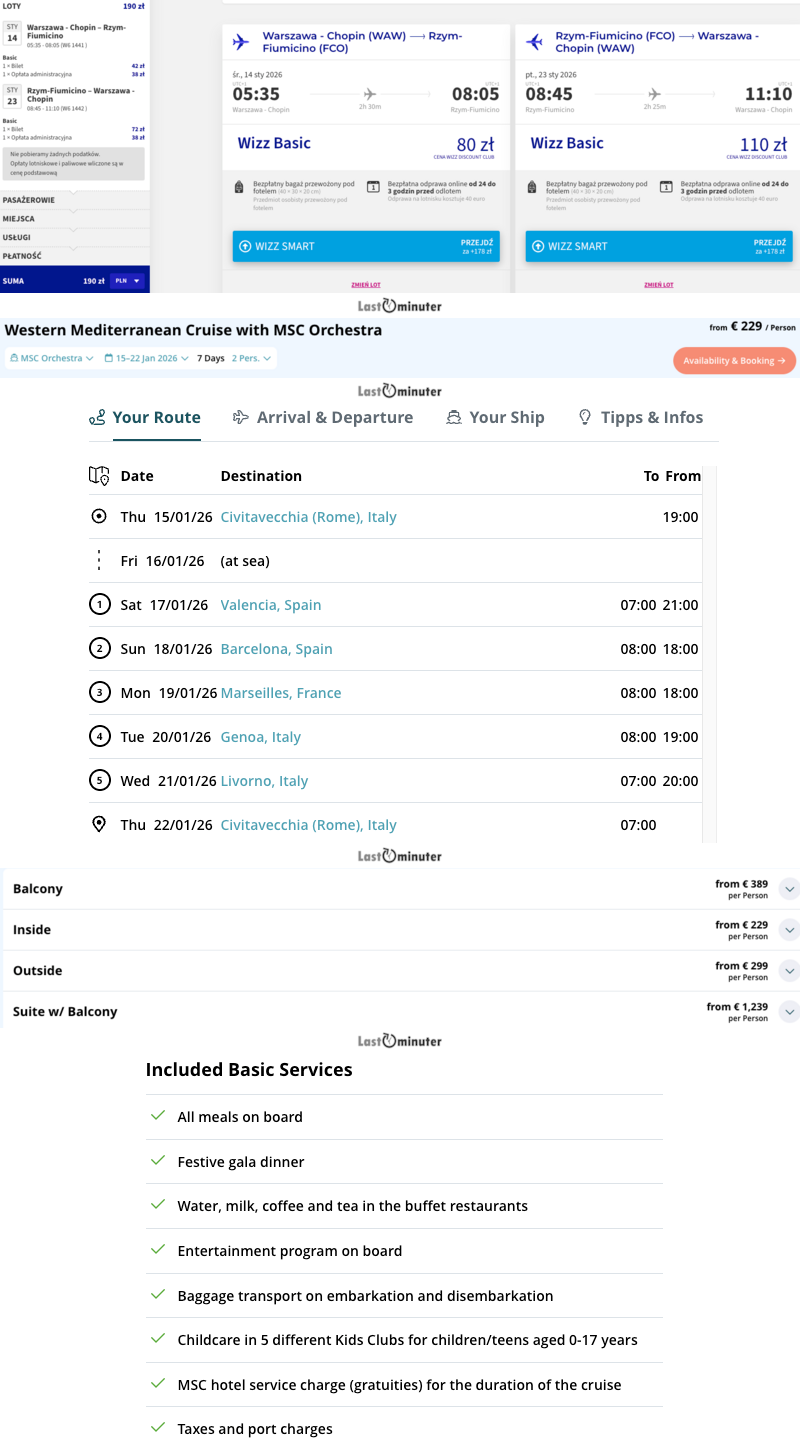Select the Tipps & Infos tab
Image resolution: width=800 pixels, height=1439 pixels.
point(641,418)
